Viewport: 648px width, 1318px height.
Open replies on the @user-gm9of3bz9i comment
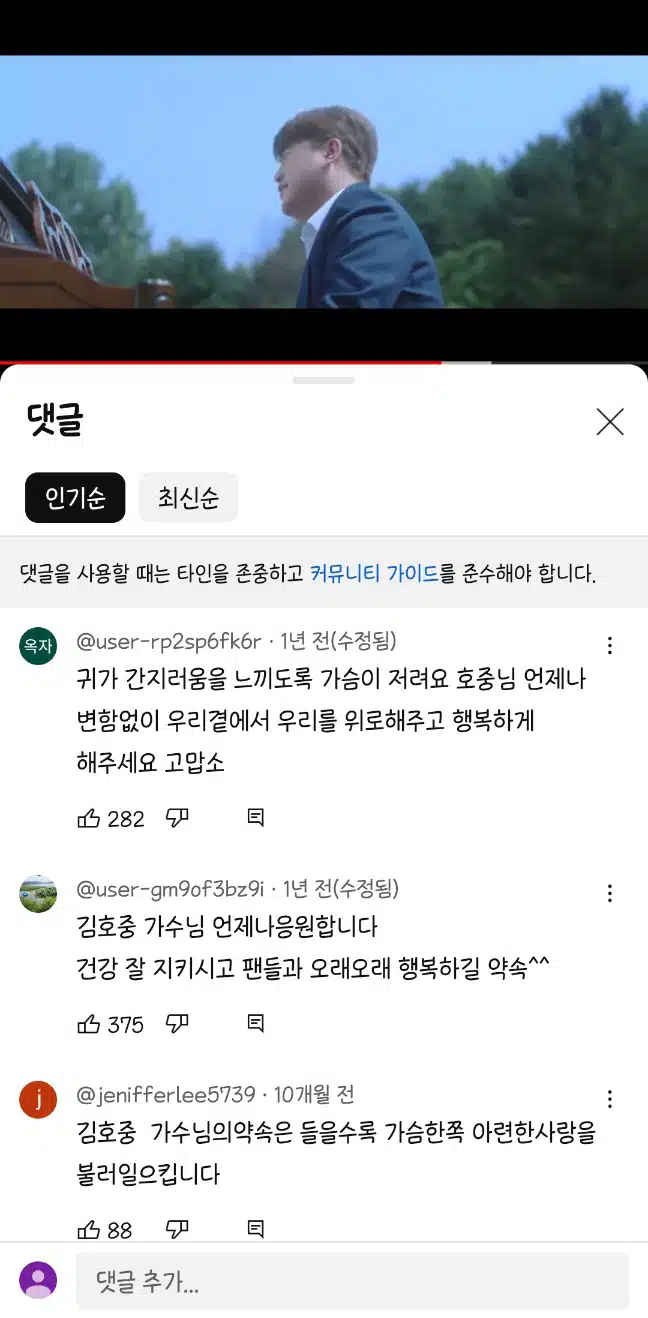(256, 1023)
